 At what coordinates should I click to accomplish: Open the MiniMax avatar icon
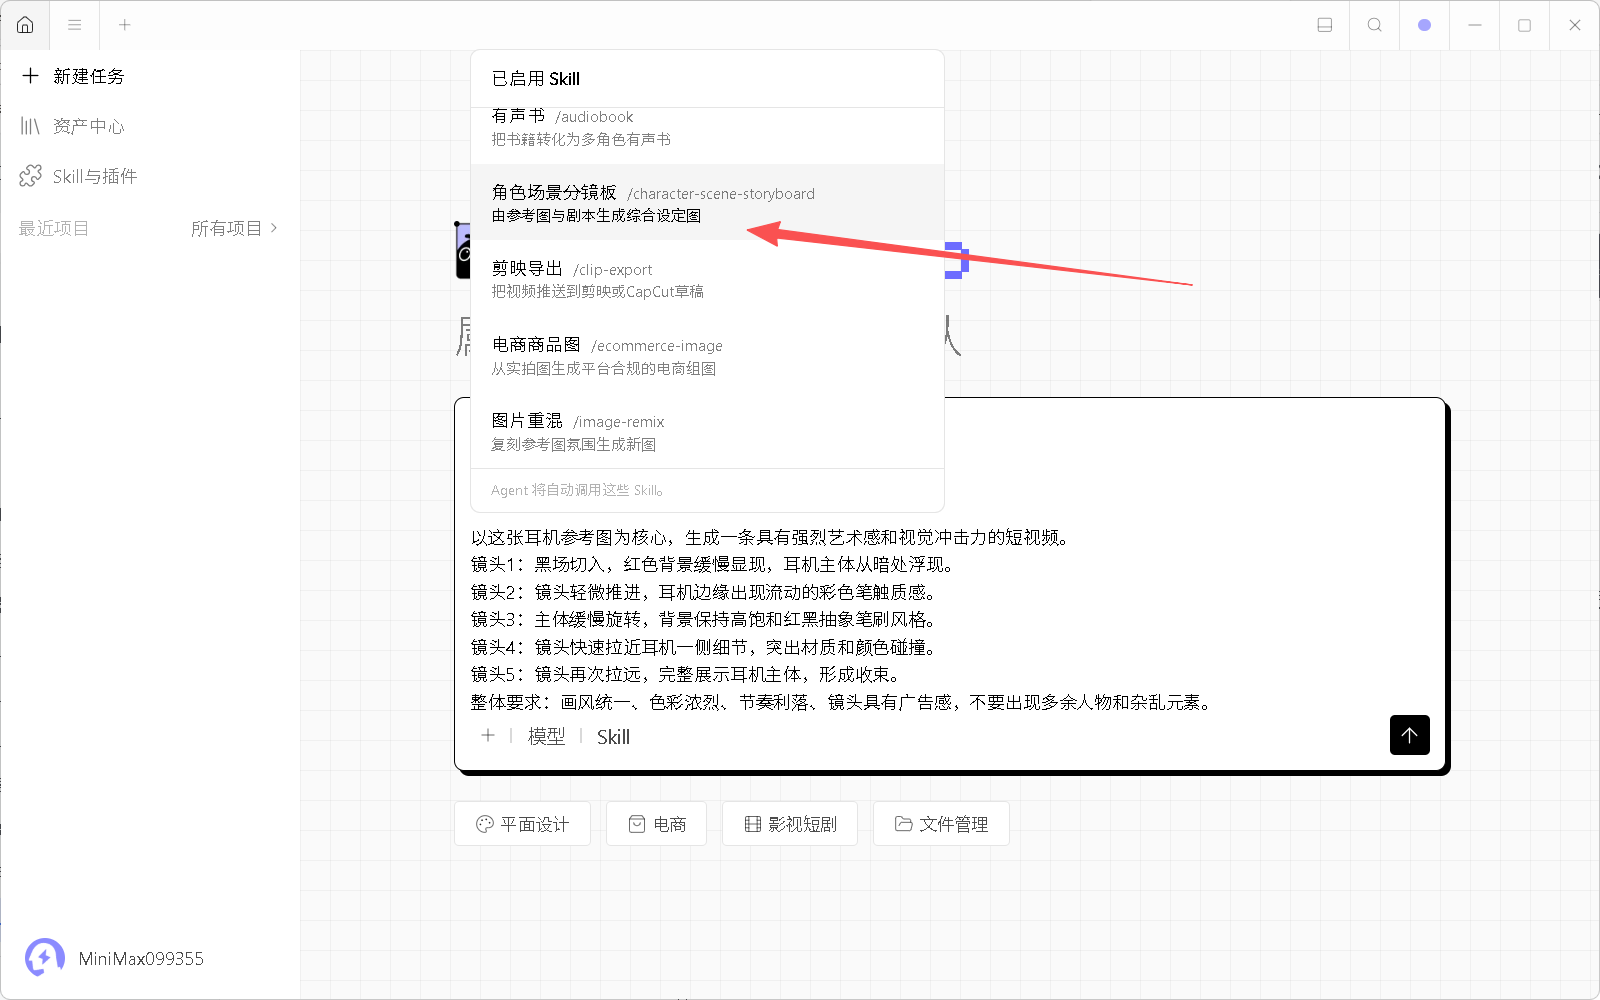(45, 958)
